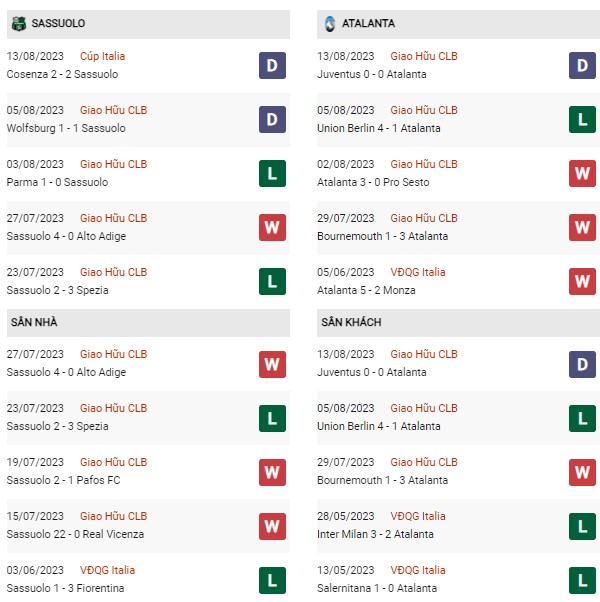Click the L badge for Inter Milan 3-2 Atalanta

pyautogui.click(x=582, y=526)
